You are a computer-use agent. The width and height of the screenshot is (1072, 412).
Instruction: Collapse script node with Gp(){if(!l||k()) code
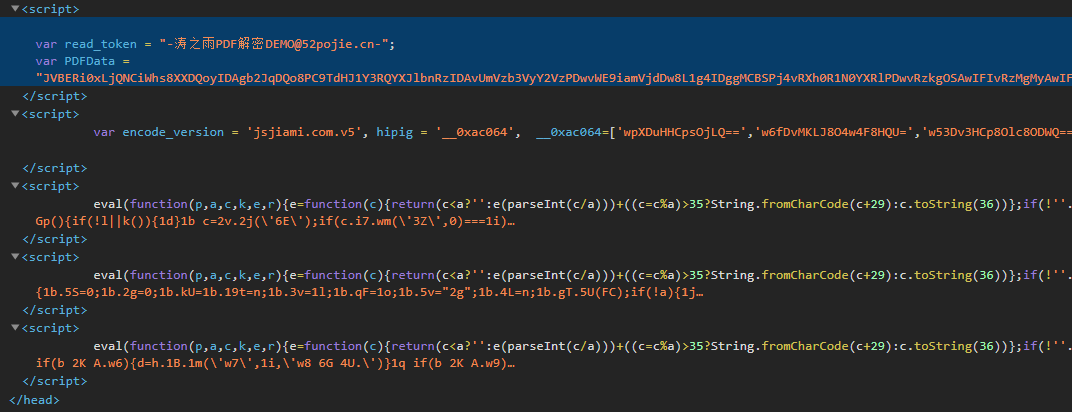(x=16, y=186)
